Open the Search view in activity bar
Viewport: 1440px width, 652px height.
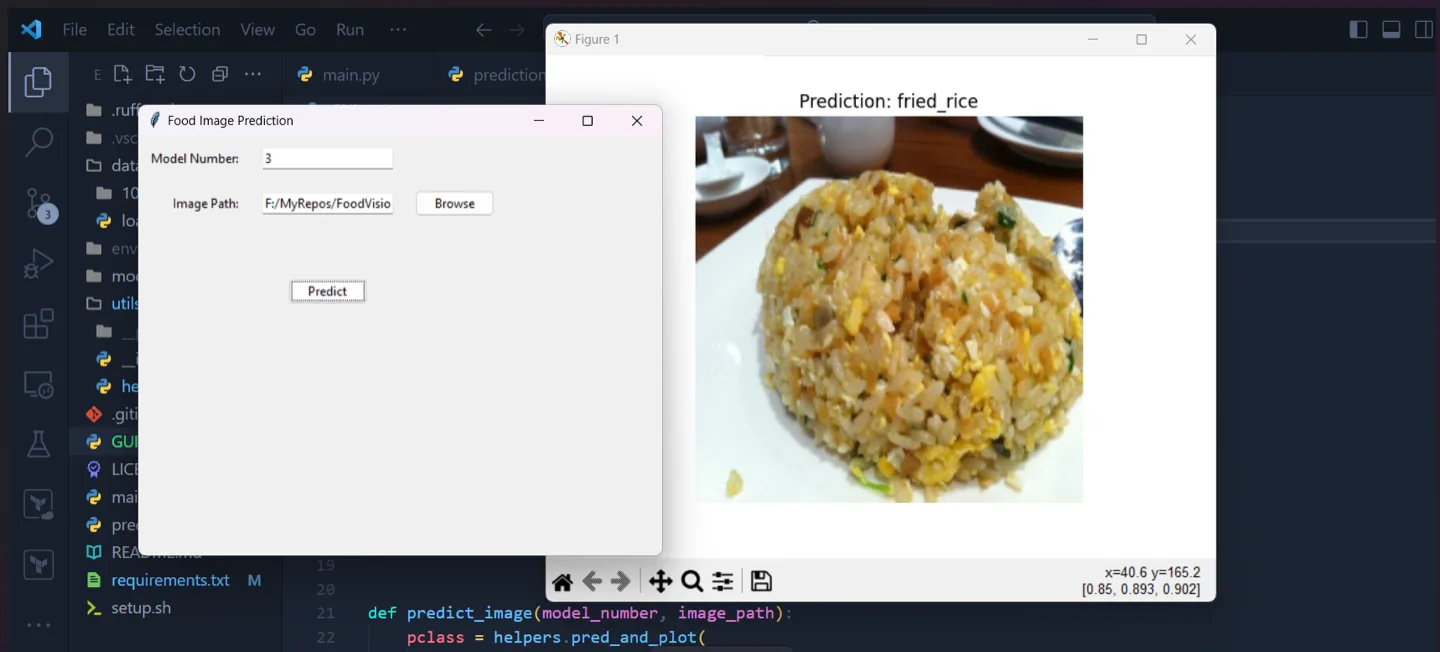pyautogui.click(x=38, y=142)
